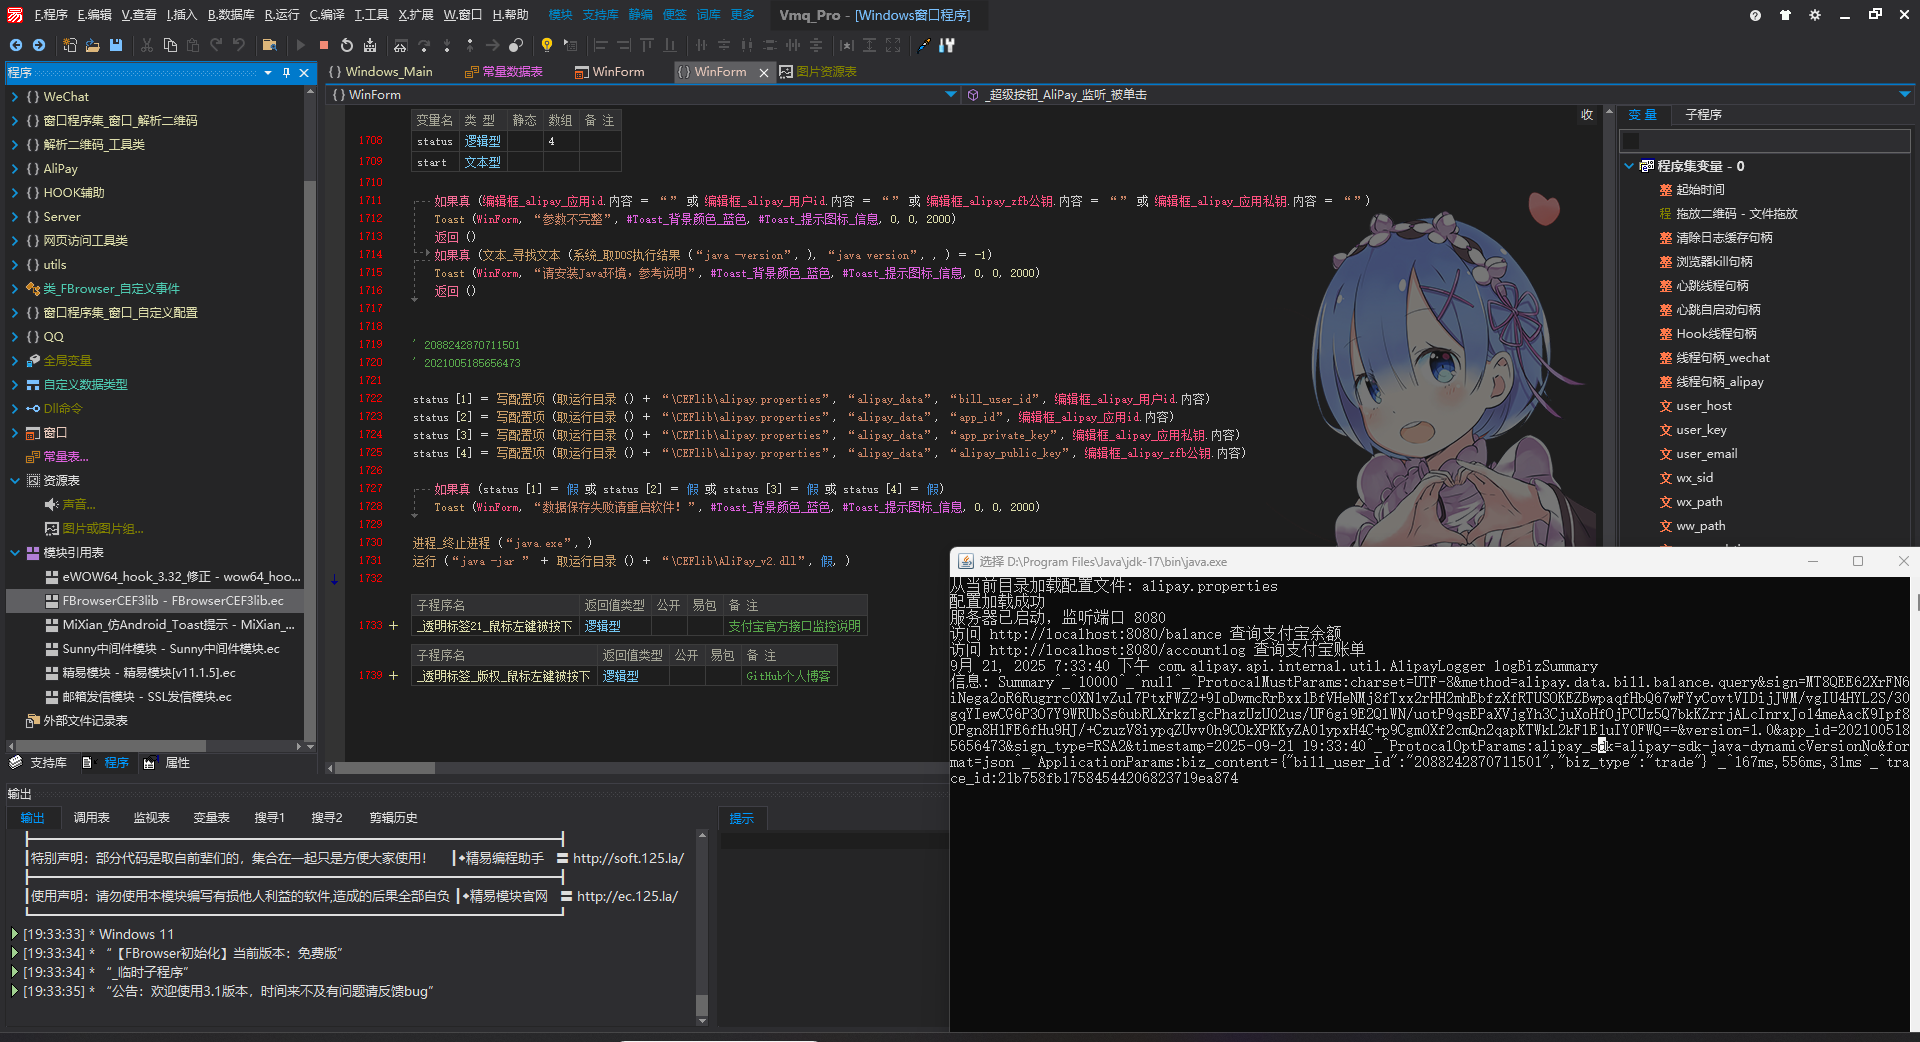Image resolution: width=1920 pixels, height=1042 pixels.
Task: Expand the _透明标签_版权 subroutine row
Action: (x=394, y=676)
